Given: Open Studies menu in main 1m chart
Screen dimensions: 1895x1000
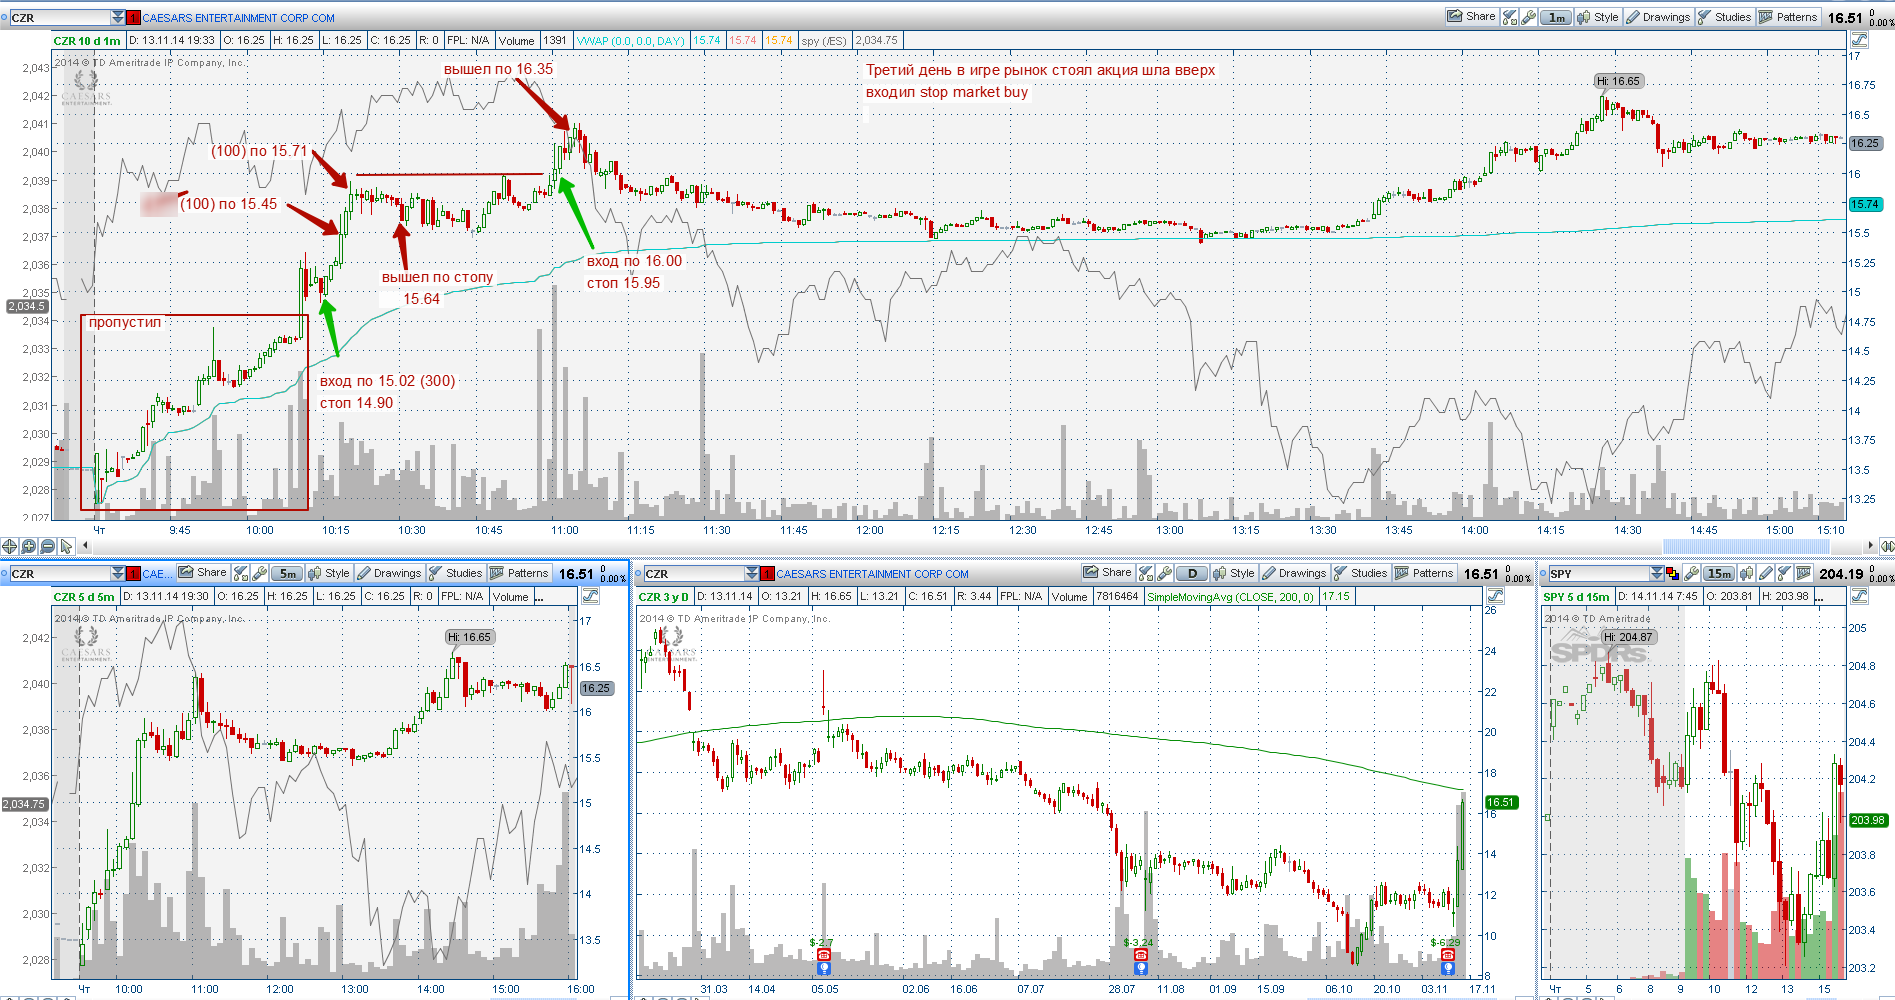Looking at the screenshot, I should 1725,17.
